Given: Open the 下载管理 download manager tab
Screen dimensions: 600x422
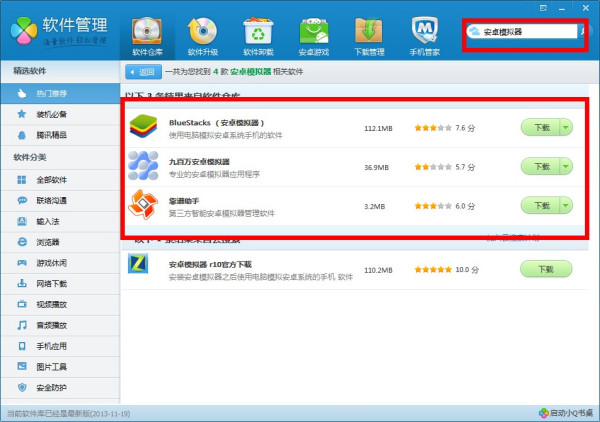Looking at the screenshot, I should [369, 37].
